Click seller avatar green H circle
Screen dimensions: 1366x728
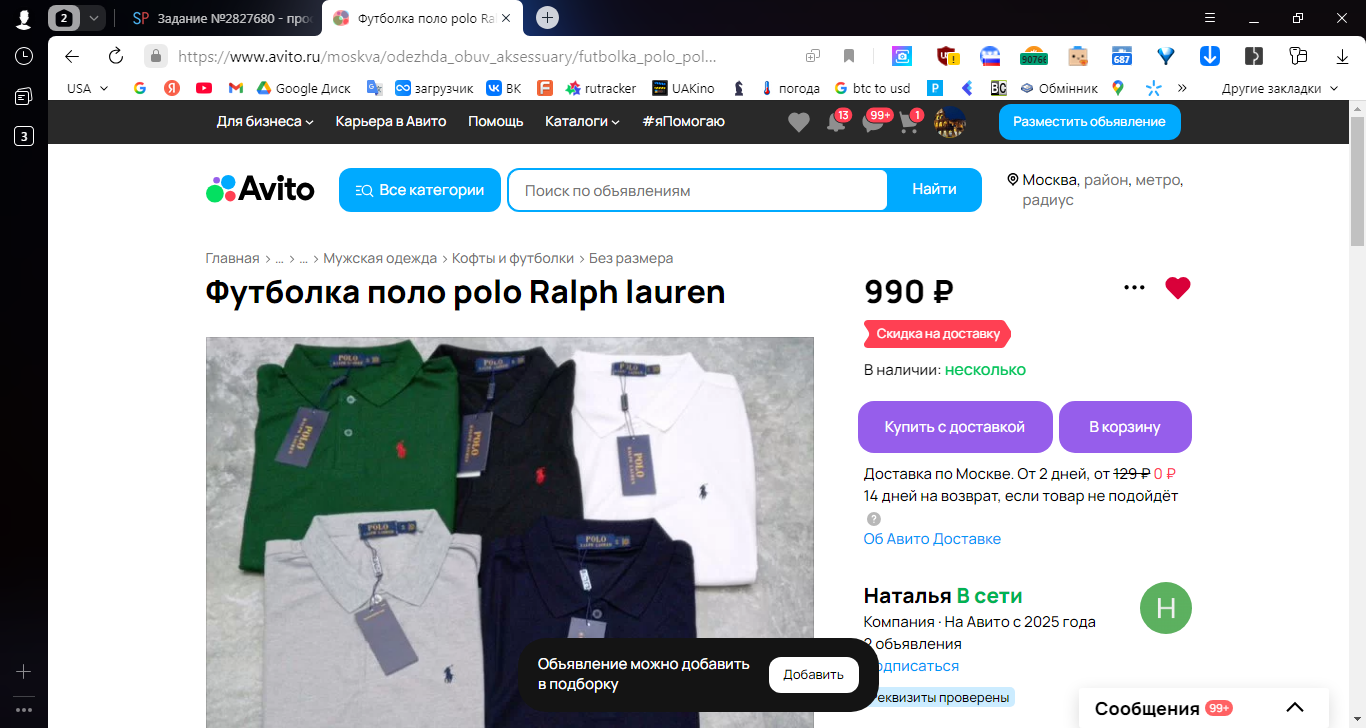pos(1166,608)
